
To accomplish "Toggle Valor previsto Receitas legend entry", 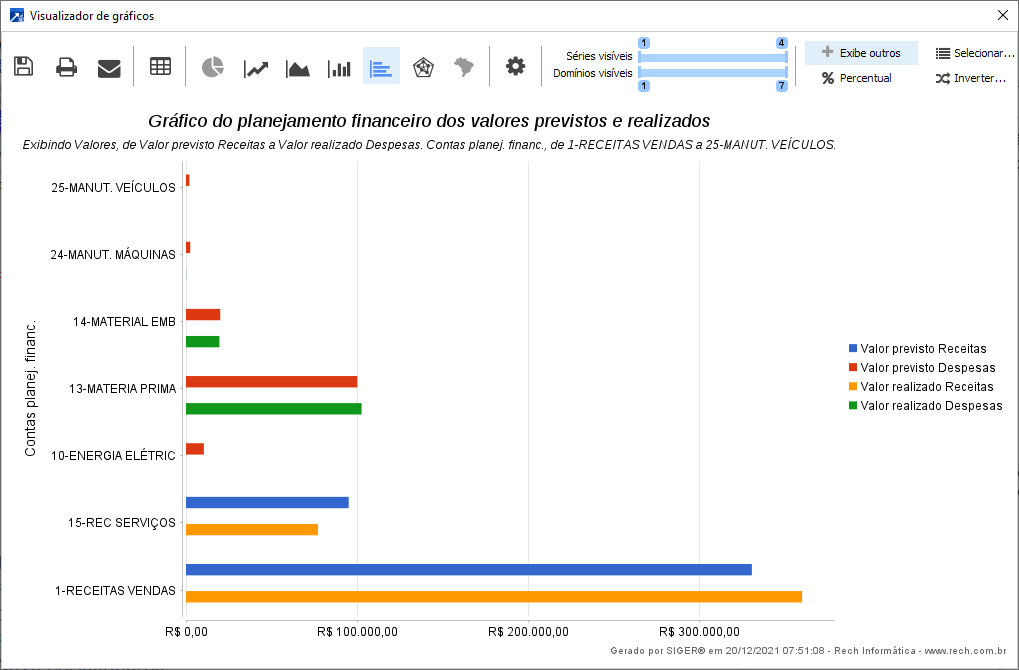I will (x=922, y=349).
